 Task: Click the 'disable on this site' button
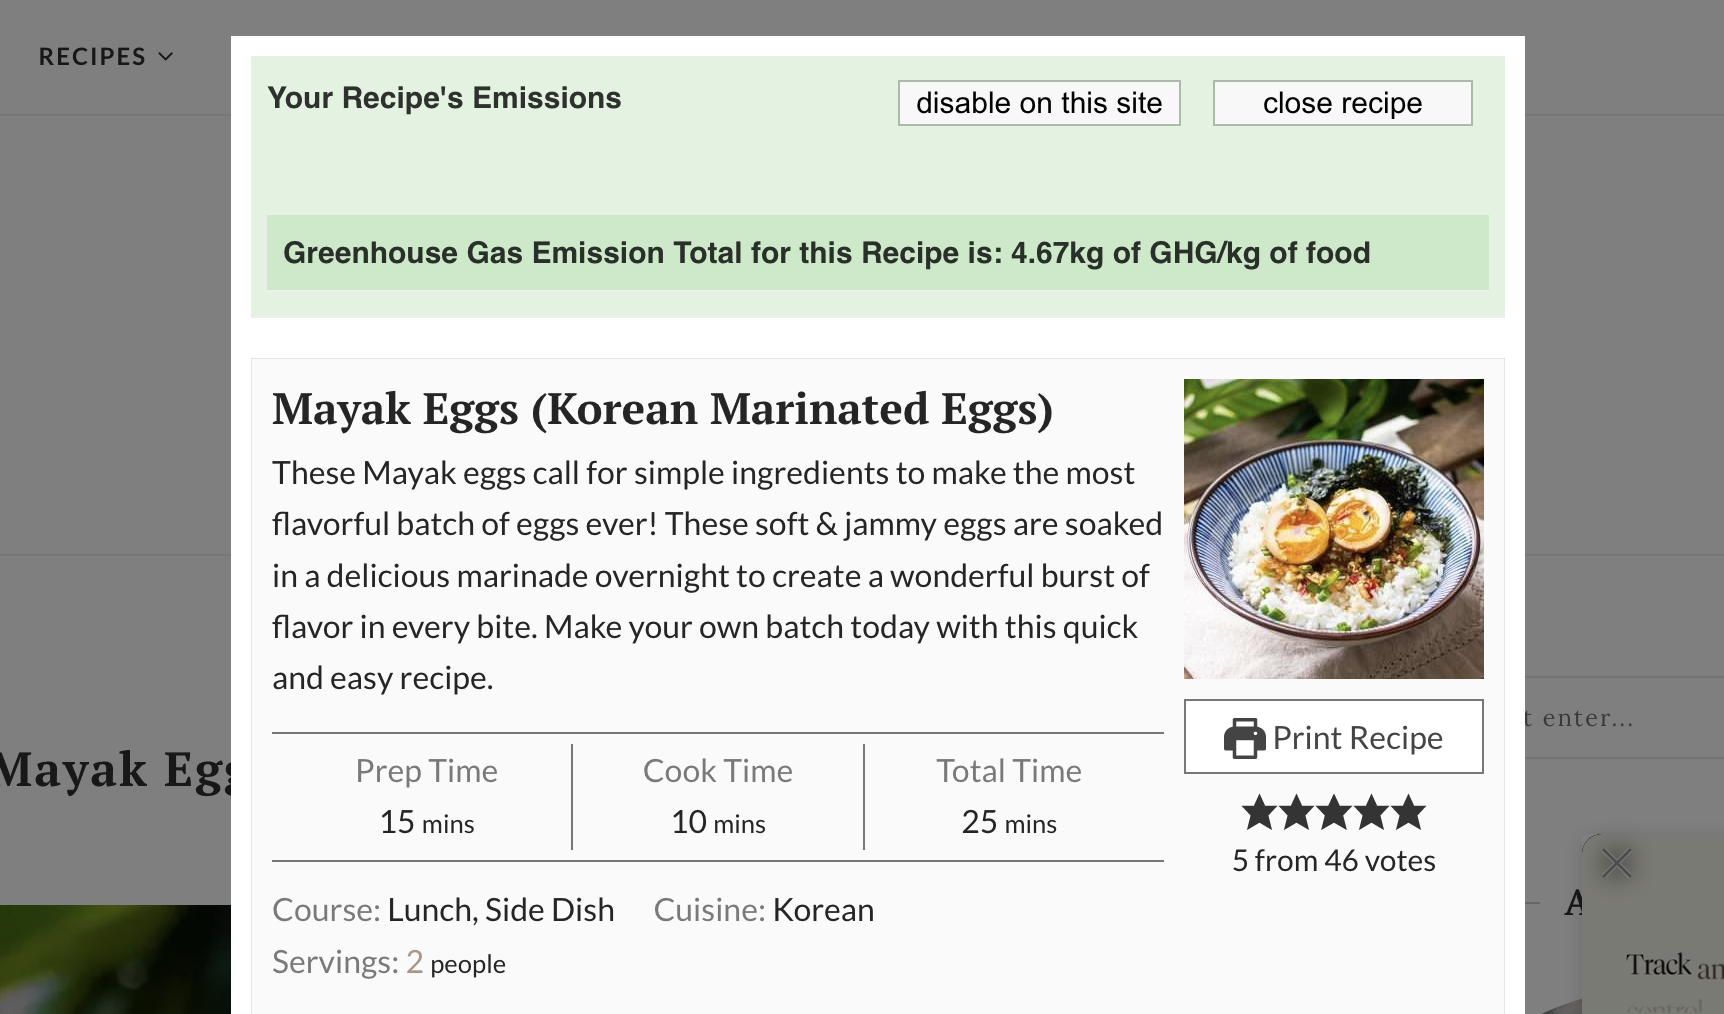1038,102
